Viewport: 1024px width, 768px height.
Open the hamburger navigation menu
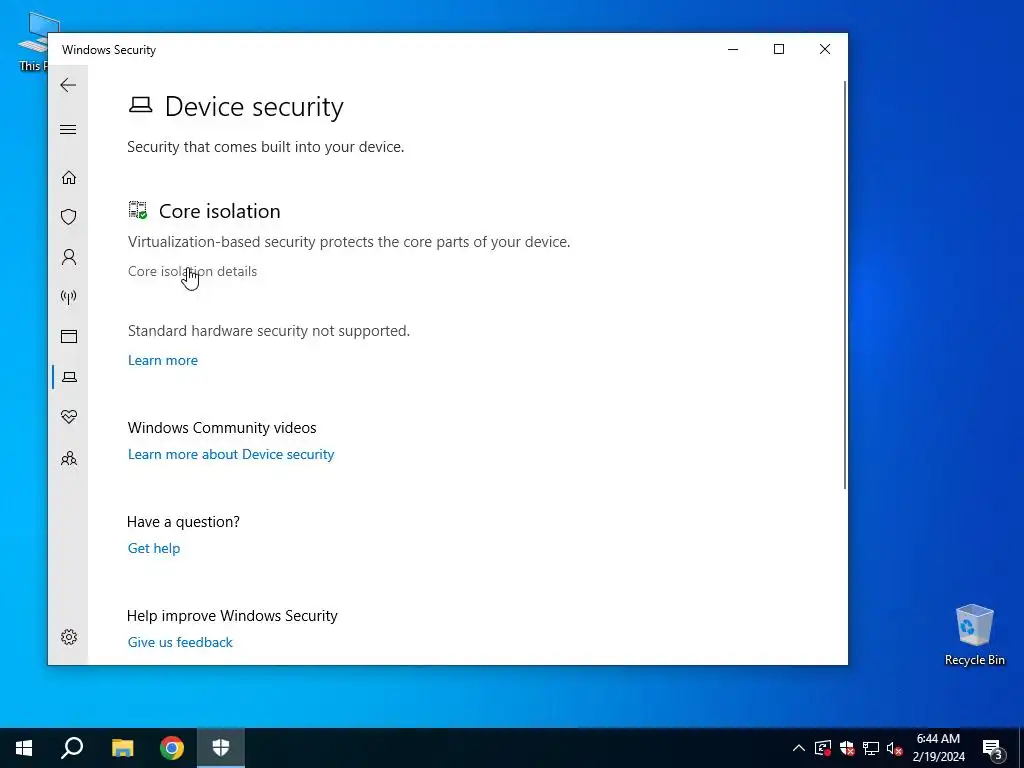68,129
